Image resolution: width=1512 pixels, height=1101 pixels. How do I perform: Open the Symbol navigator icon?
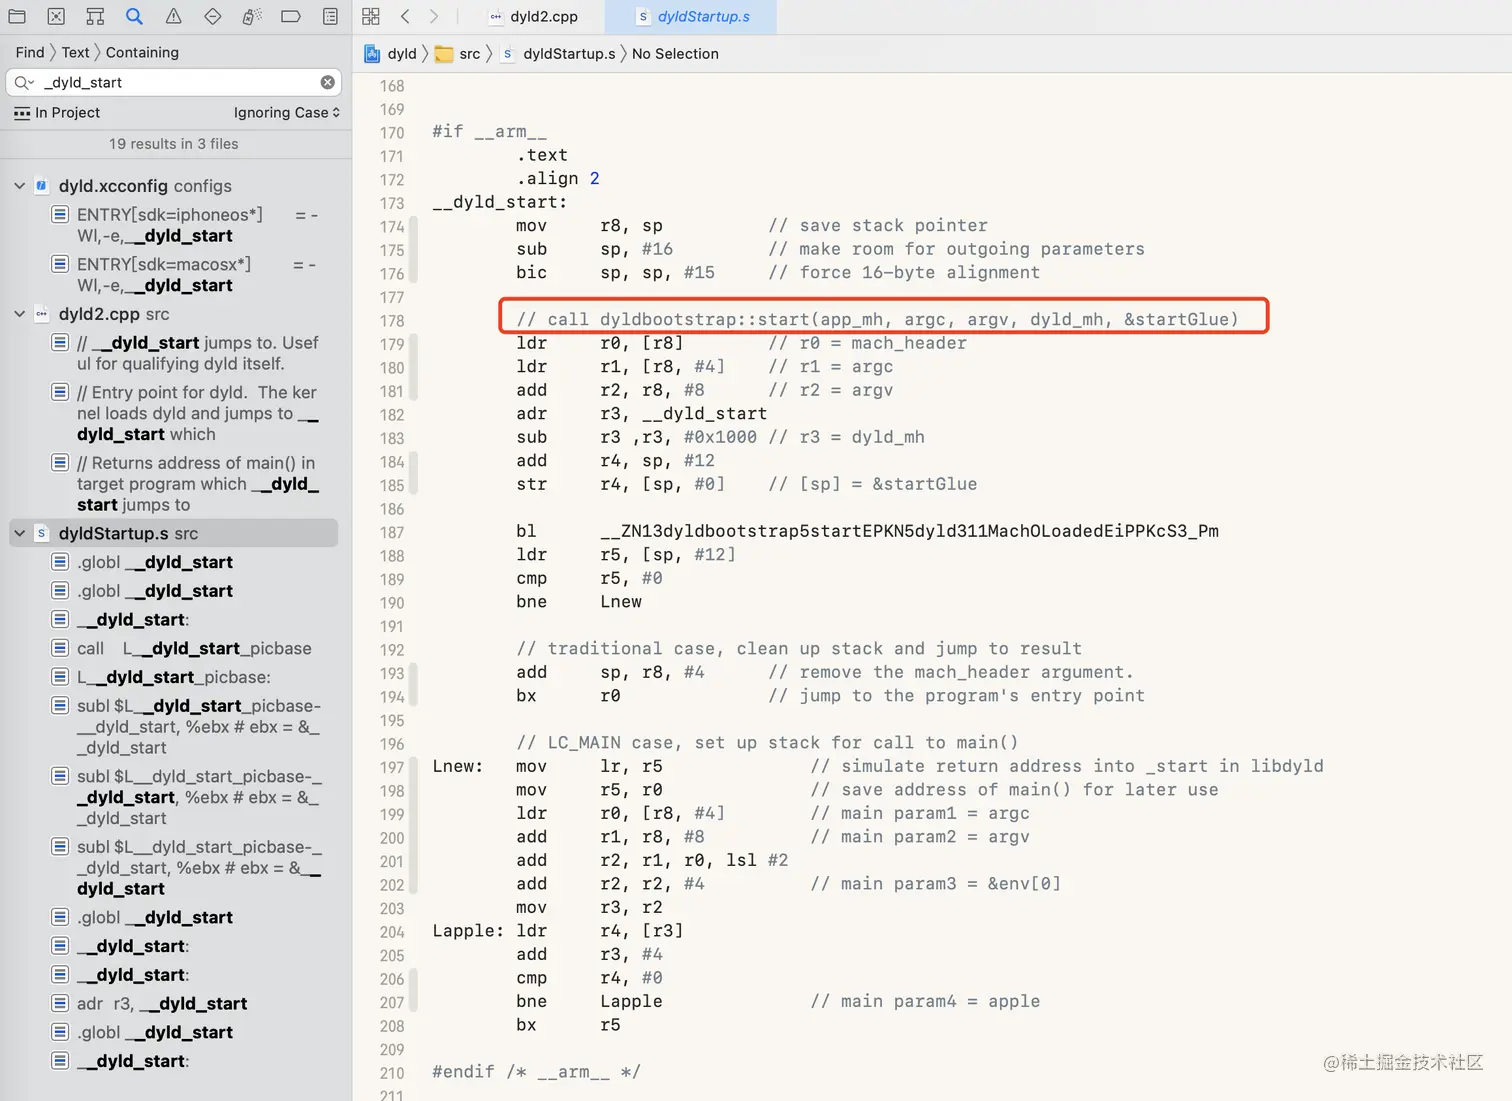click(x=95, y=16)
